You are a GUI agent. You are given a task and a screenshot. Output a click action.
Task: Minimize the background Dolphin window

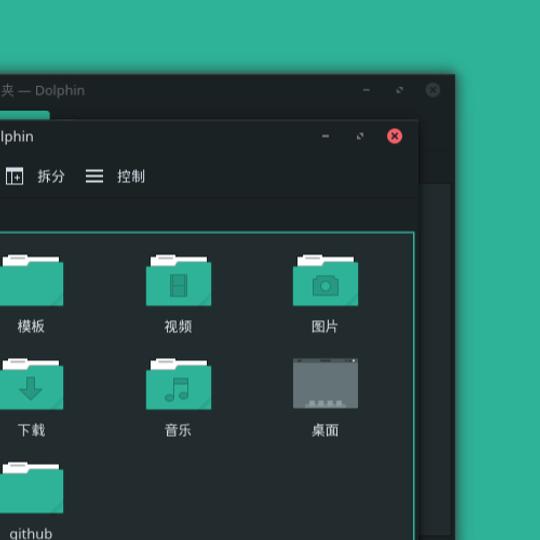[366, 90]
